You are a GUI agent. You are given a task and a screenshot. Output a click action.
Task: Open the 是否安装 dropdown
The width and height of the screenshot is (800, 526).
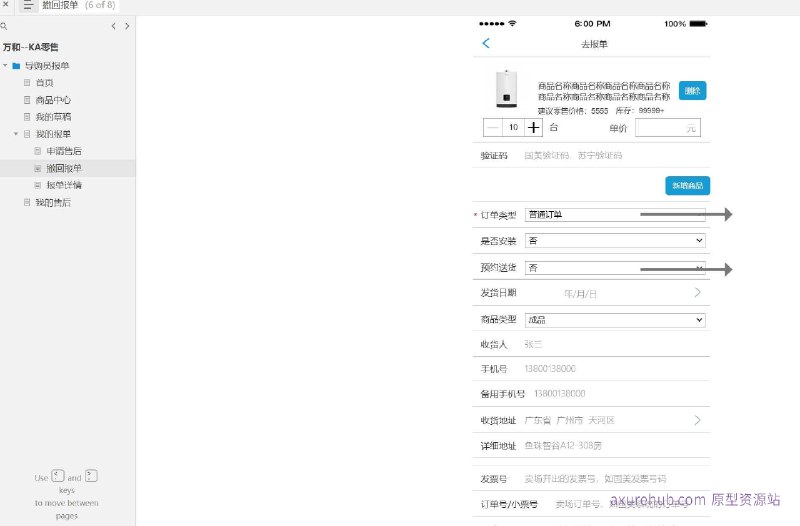(615, 240)
